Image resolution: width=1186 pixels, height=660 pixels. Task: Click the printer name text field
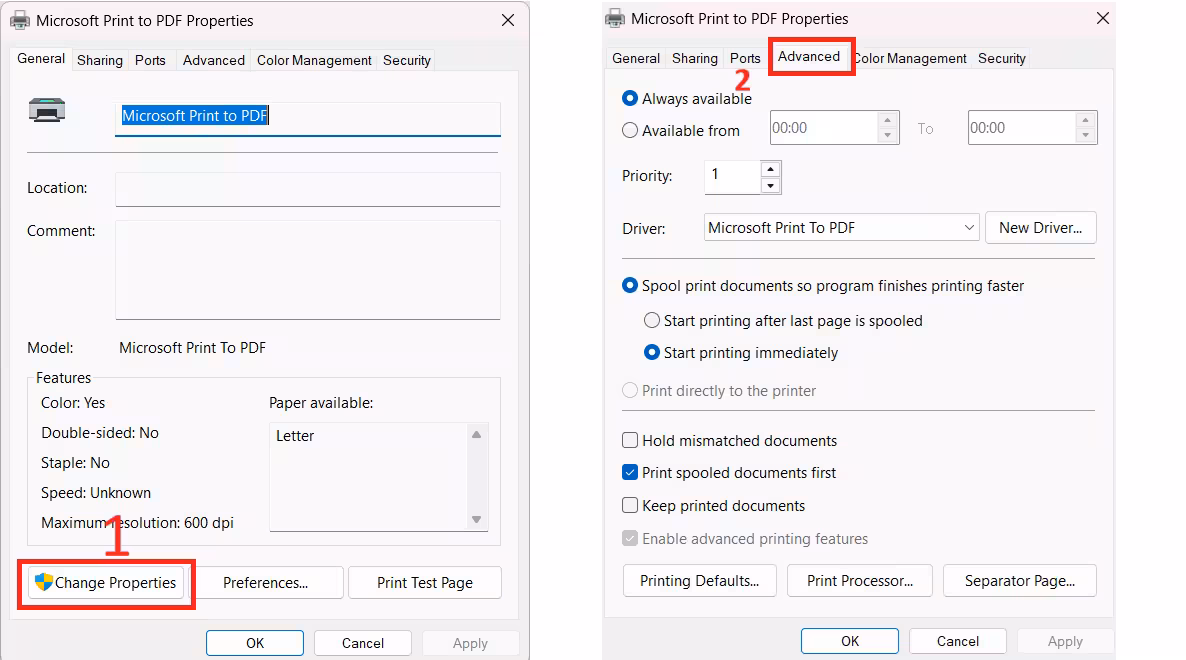pyautogui.click(x=308, y=119)
